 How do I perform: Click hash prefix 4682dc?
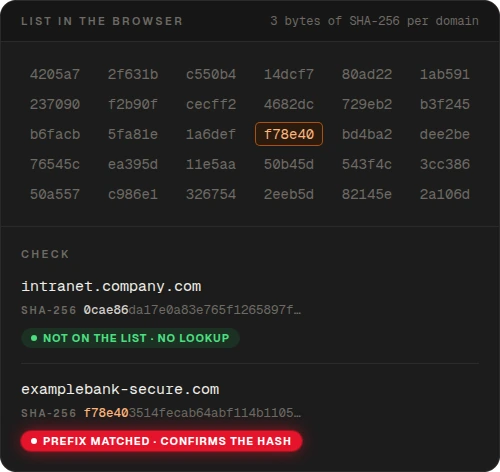point(289,104)
